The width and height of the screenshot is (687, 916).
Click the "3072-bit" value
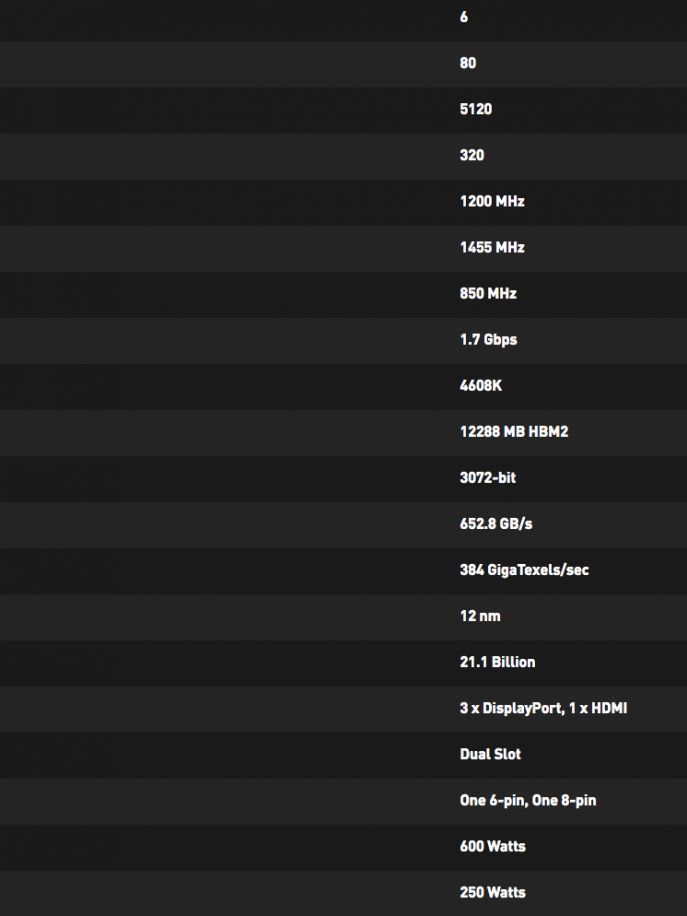point(488,477)
